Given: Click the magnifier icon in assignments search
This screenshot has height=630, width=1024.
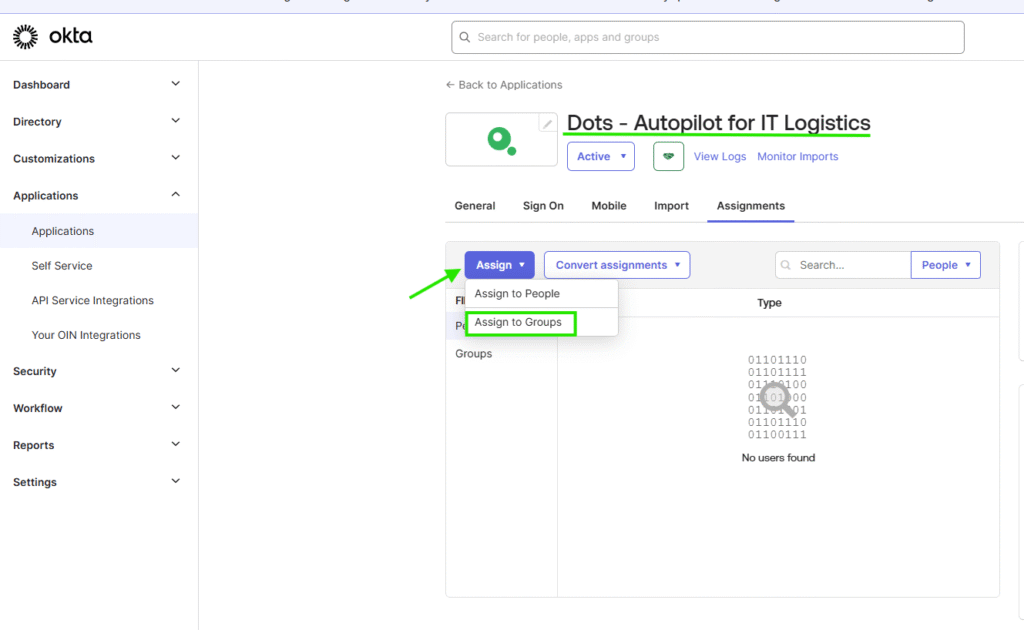Looking at the screenshot, I should click(787, 265).
